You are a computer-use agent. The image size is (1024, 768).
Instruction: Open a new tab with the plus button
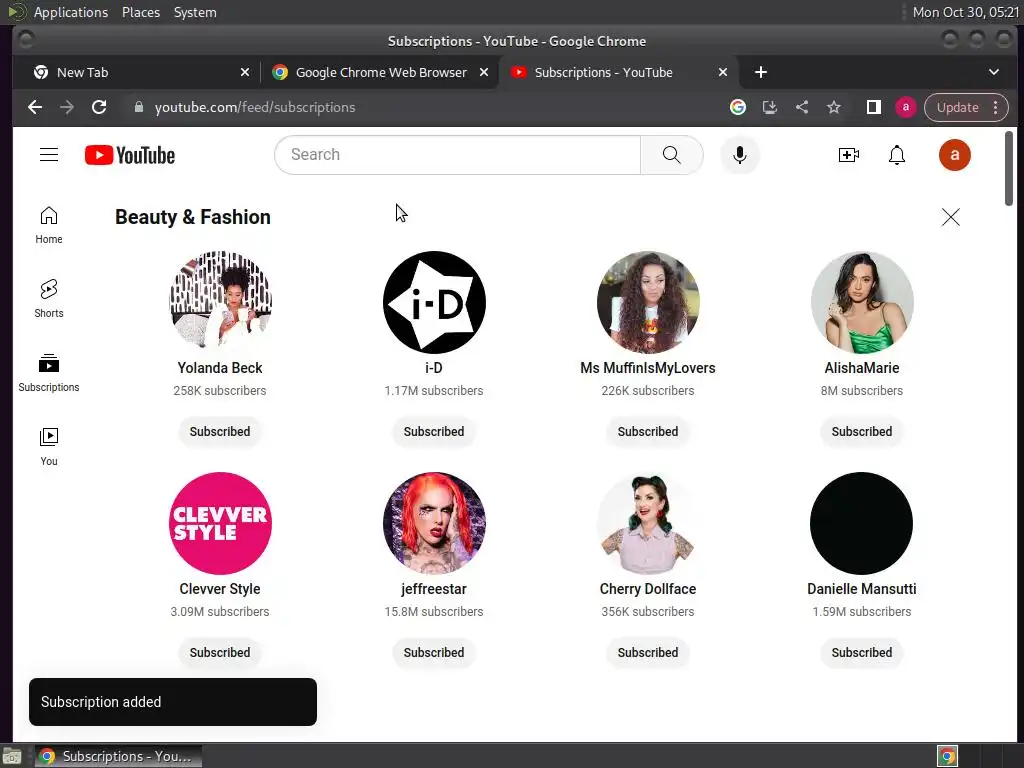click(x=761, y=72)
